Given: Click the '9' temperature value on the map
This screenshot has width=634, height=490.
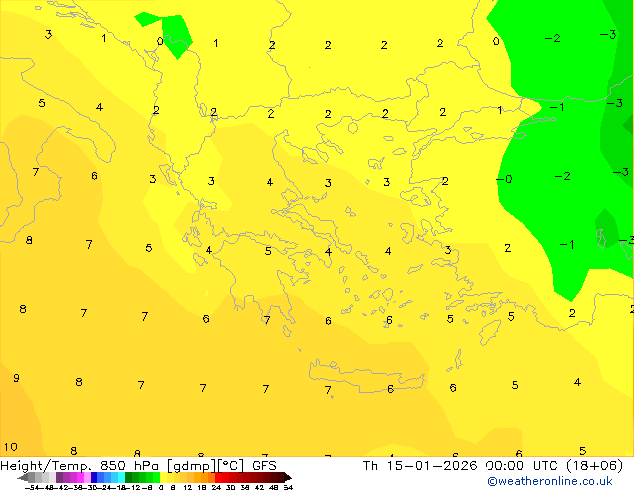Looking at the screenshot, I should pos(16,378).
